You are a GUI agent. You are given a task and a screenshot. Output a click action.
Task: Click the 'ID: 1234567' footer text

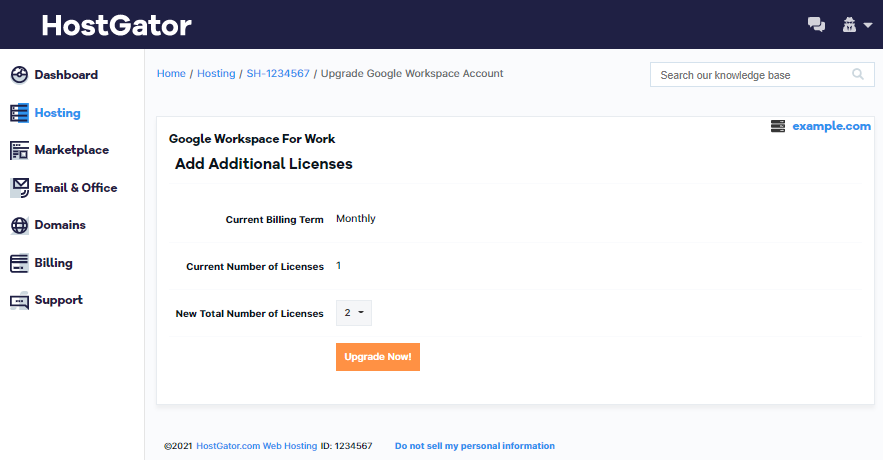[346, 446]
